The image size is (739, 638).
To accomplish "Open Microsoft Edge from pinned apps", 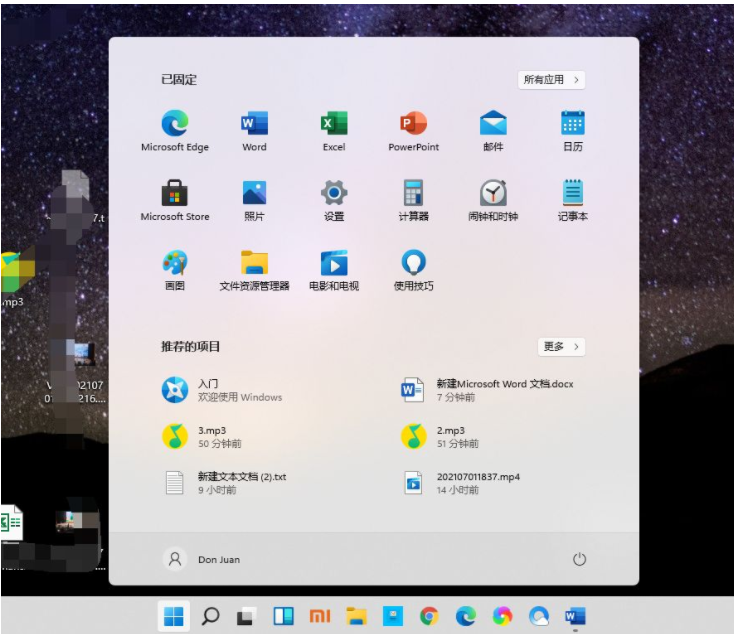I will pos(175,124).
